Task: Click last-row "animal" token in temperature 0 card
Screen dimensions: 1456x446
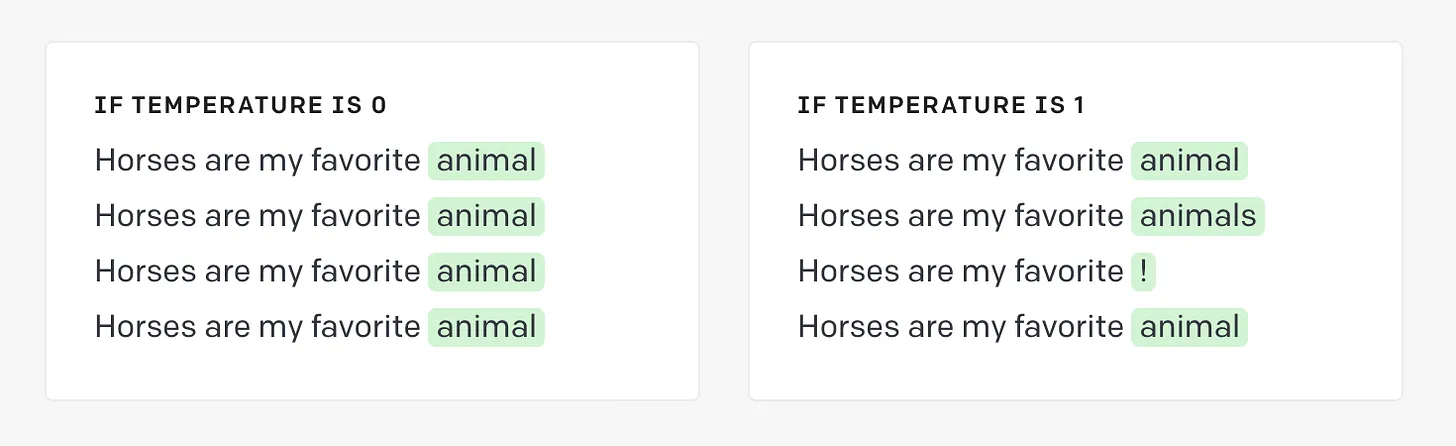Action: 486,327
